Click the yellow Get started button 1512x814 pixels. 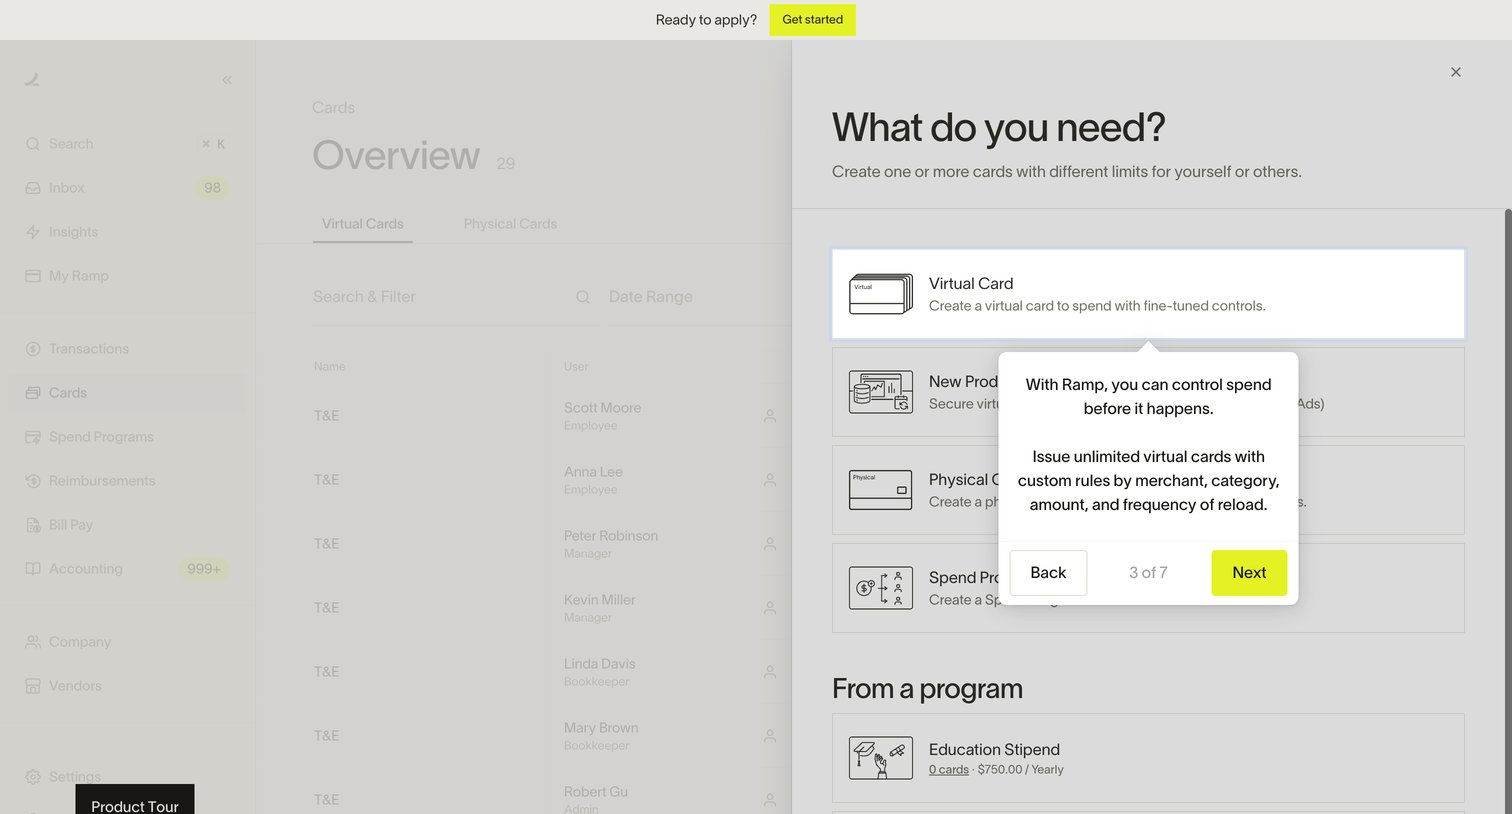(812, 20)
